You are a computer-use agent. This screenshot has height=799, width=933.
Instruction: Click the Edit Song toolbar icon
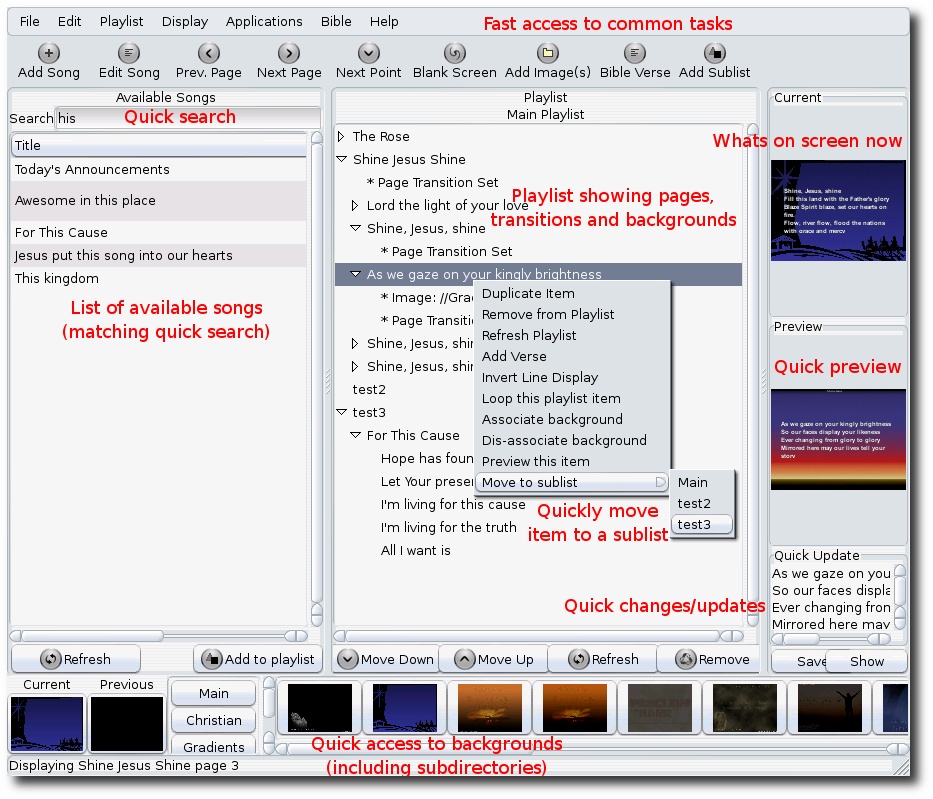[x=129, y=54]
